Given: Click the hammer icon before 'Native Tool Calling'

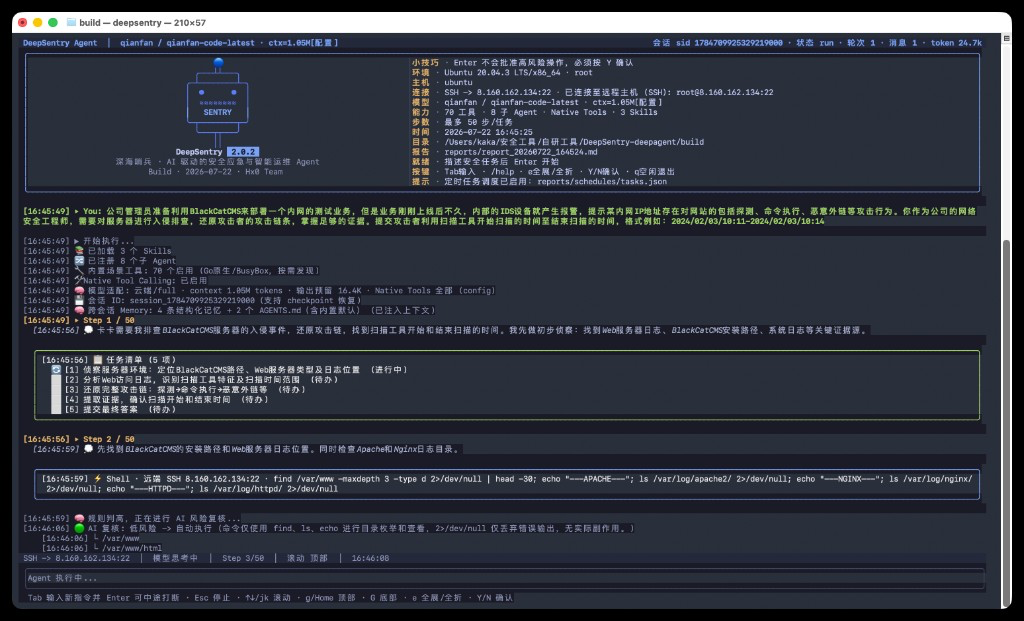Looking at the screenshot, I should (x=78, y=280).
